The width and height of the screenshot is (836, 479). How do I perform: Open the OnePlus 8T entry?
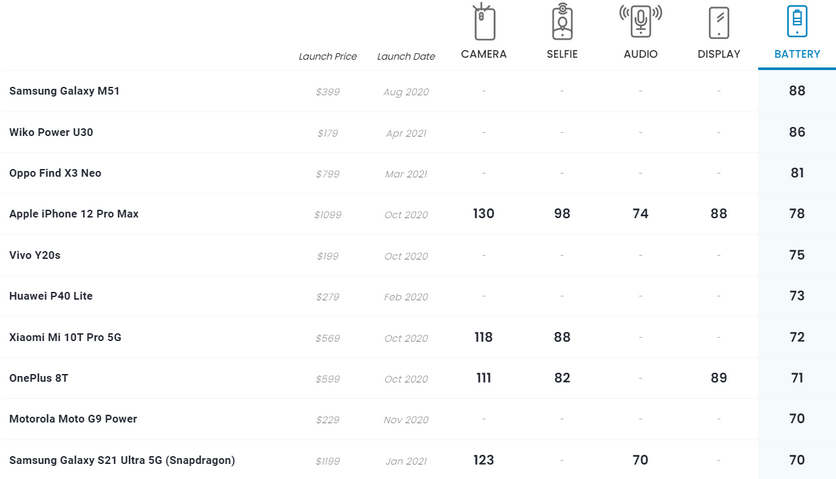(x=39, y=378)
